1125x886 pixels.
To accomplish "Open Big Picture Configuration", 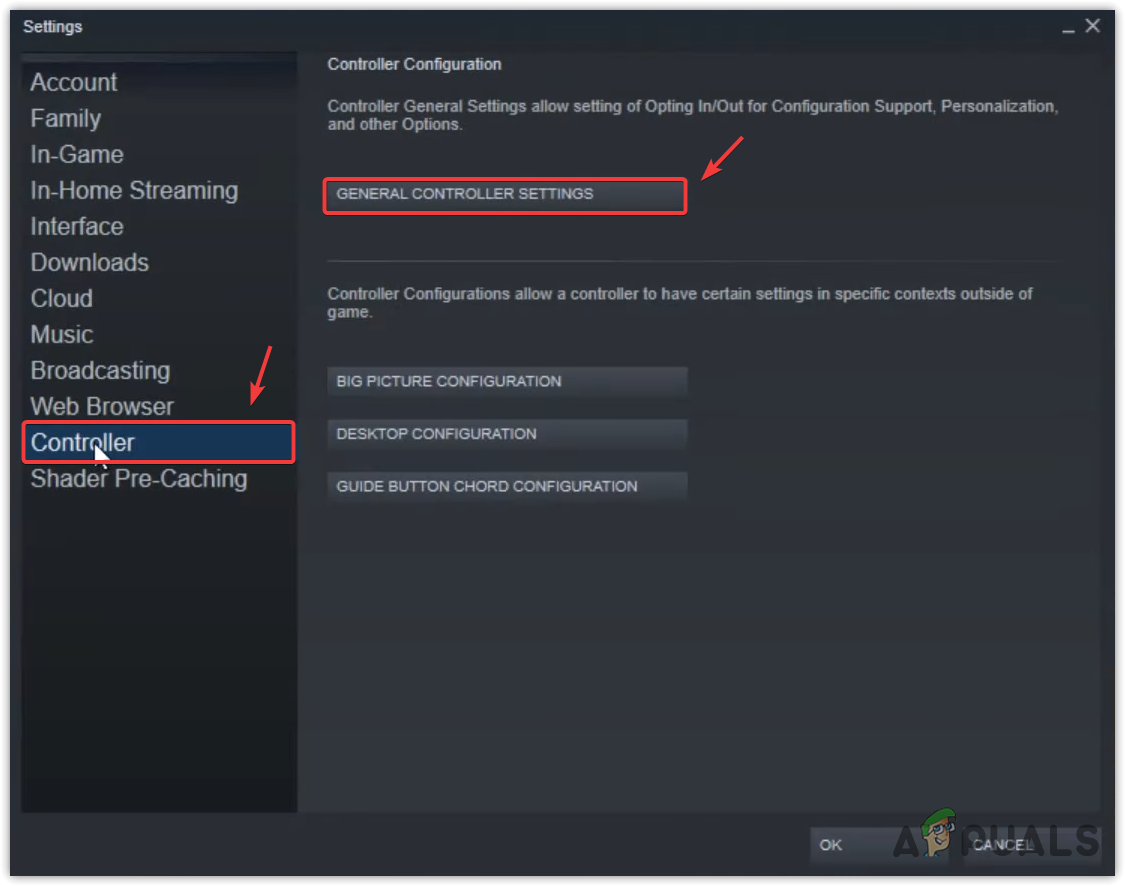I will tap(507, 382).
